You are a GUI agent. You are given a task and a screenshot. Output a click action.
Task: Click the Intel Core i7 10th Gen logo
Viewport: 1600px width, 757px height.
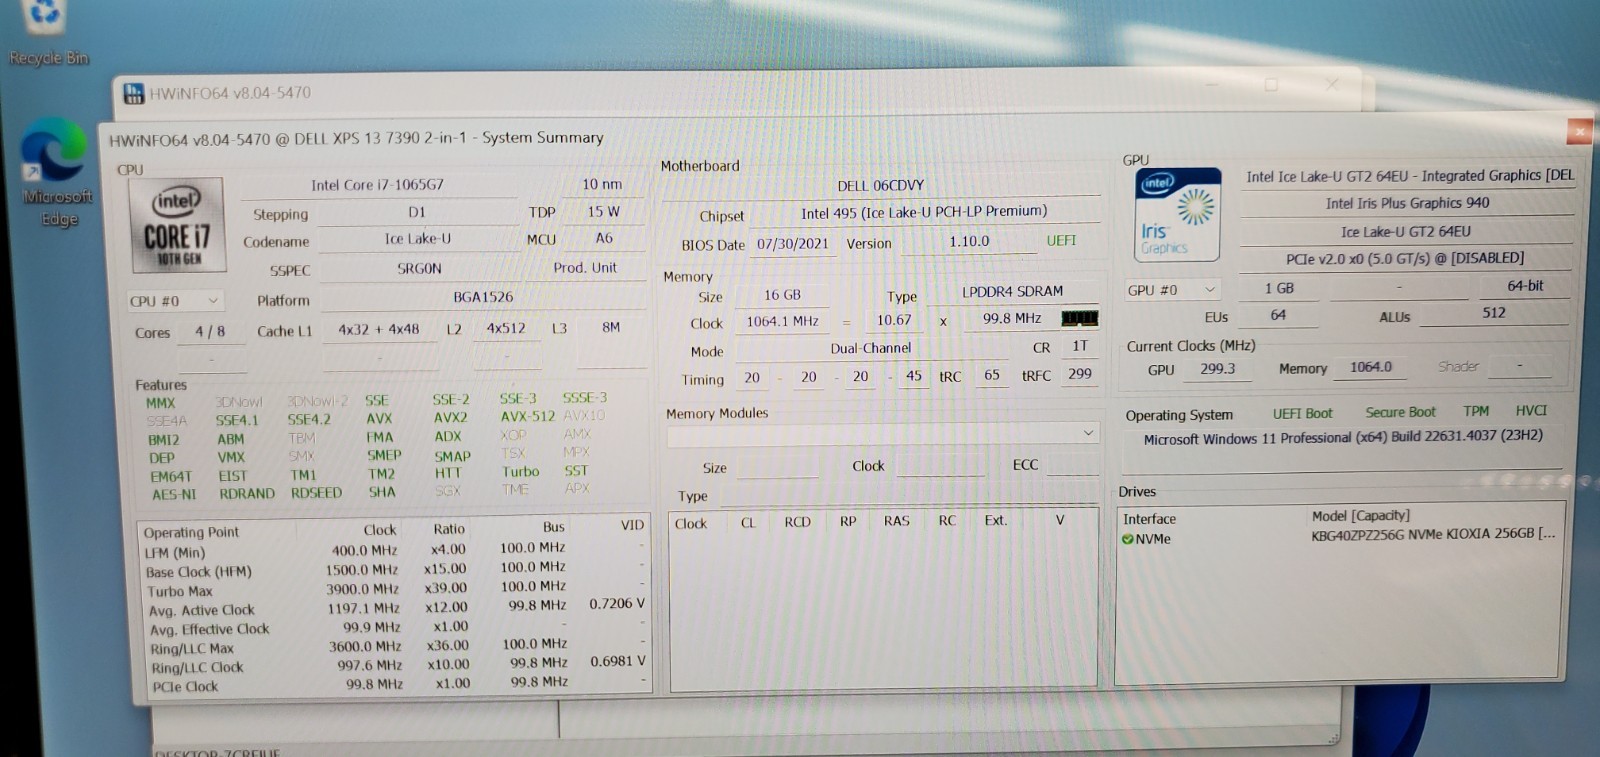point(178,225)
